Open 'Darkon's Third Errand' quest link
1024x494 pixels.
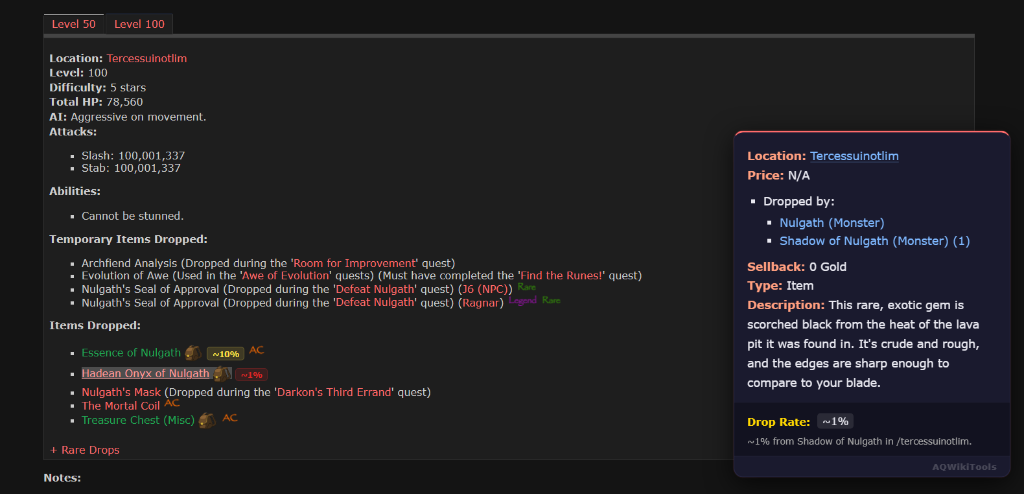pyautogui.click(x=334, y=392)
